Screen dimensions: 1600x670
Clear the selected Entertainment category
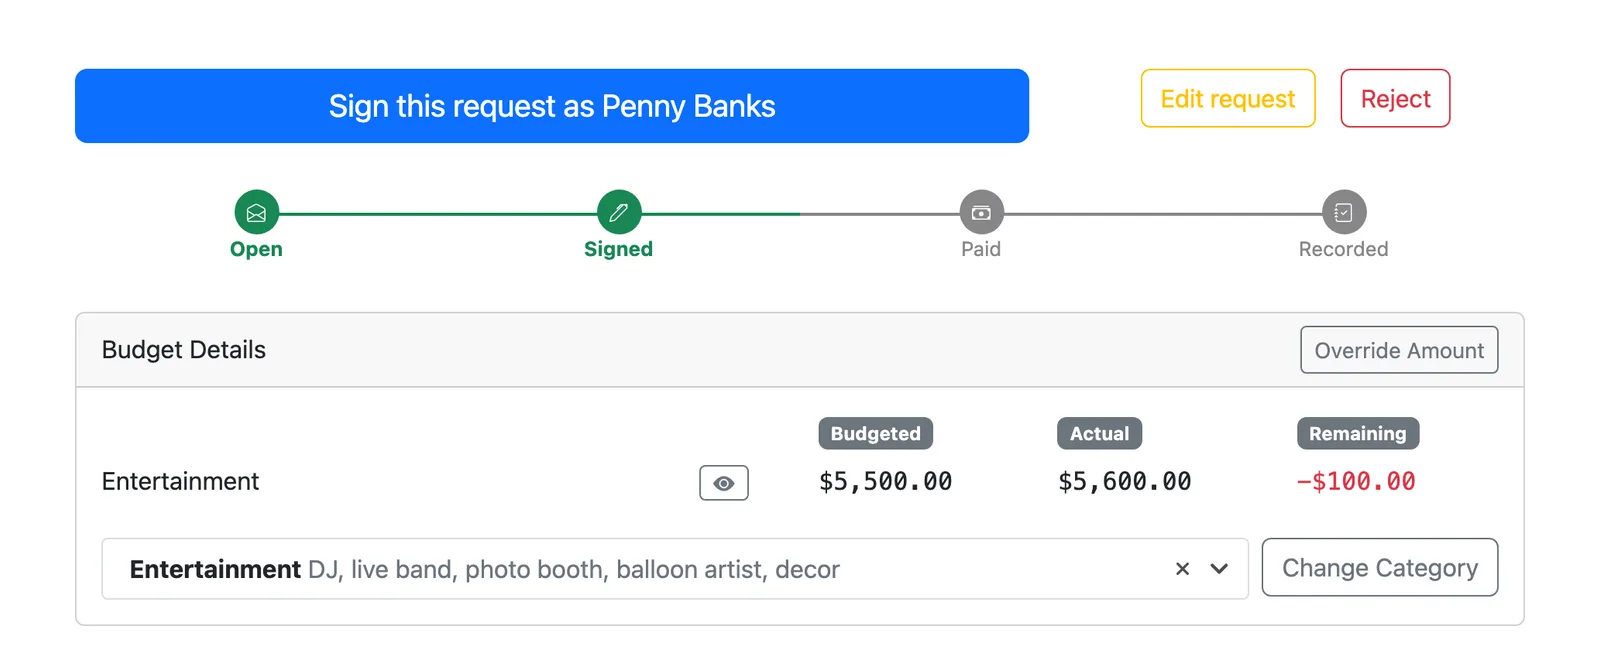click(x=1182, y=569)
